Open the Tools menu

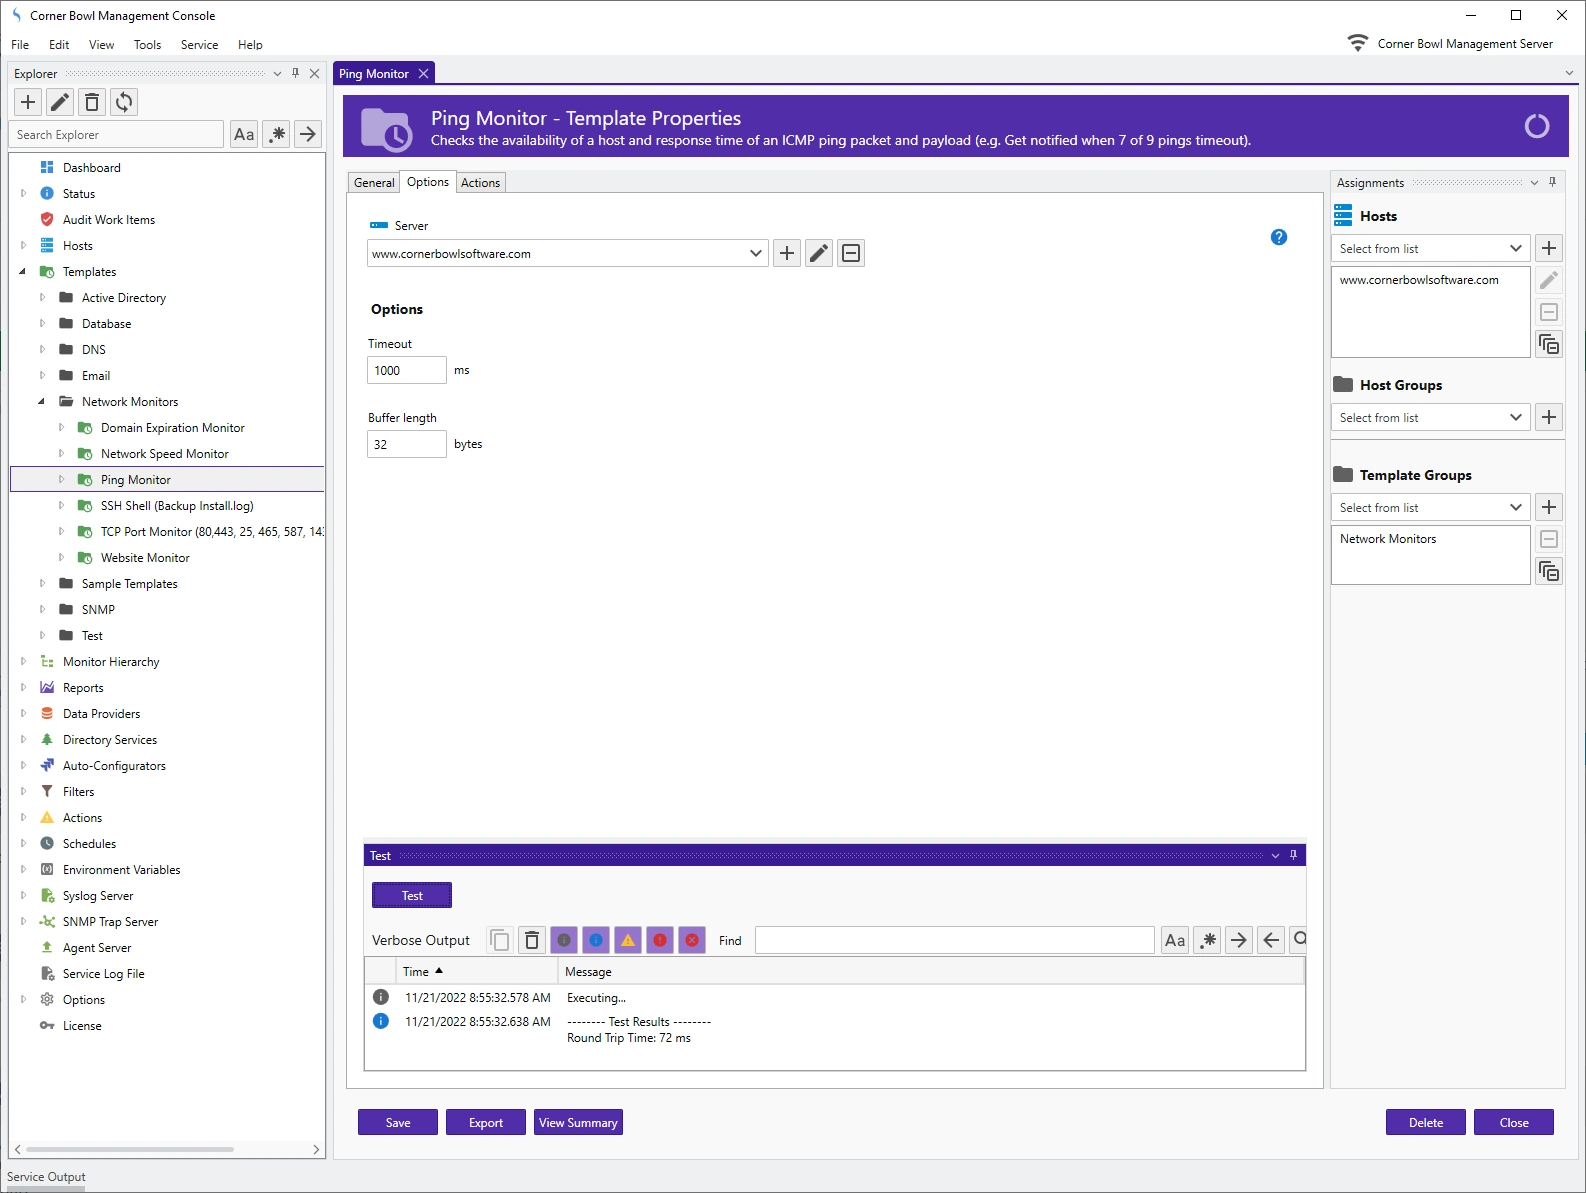point(147,45)
